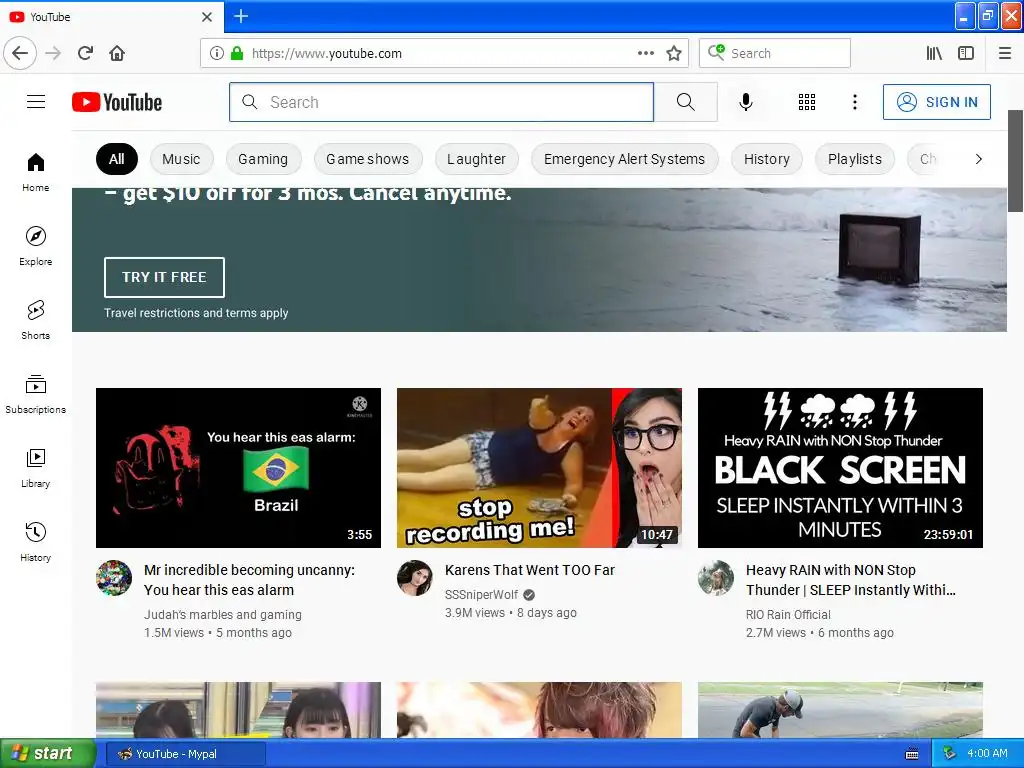
Task: Open Explore in the sidebar
Action: click(36, 246)
